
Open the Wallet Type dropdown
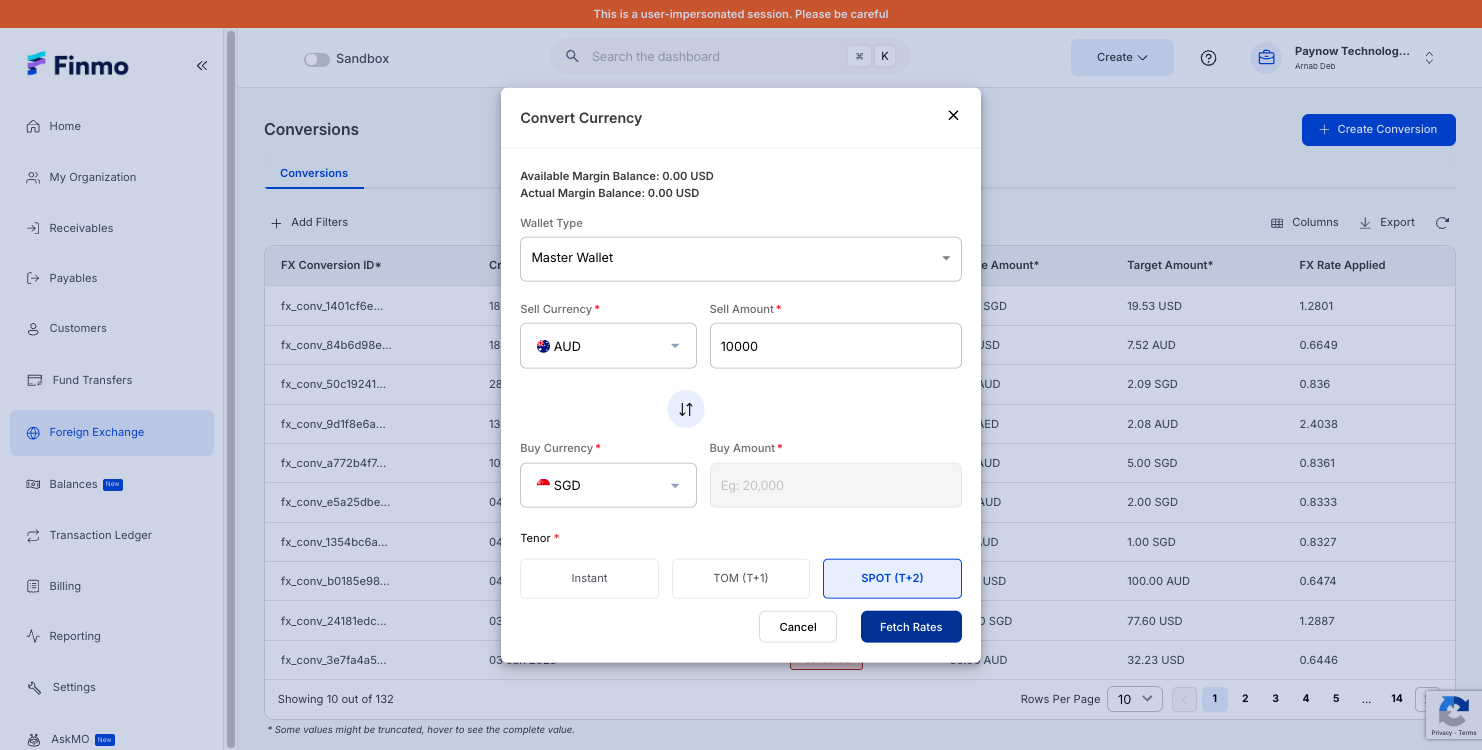pyautogui.click(x=741, y=258)
